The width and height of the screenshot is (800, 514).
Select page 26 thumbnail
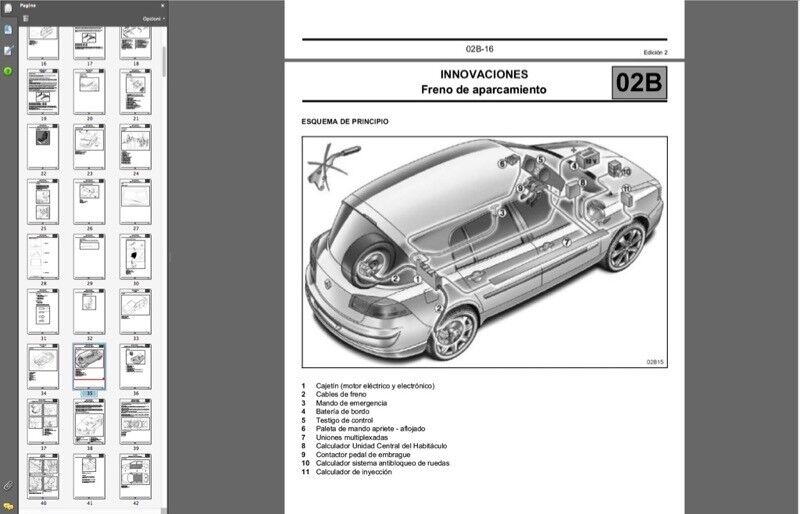pos(89,202)
